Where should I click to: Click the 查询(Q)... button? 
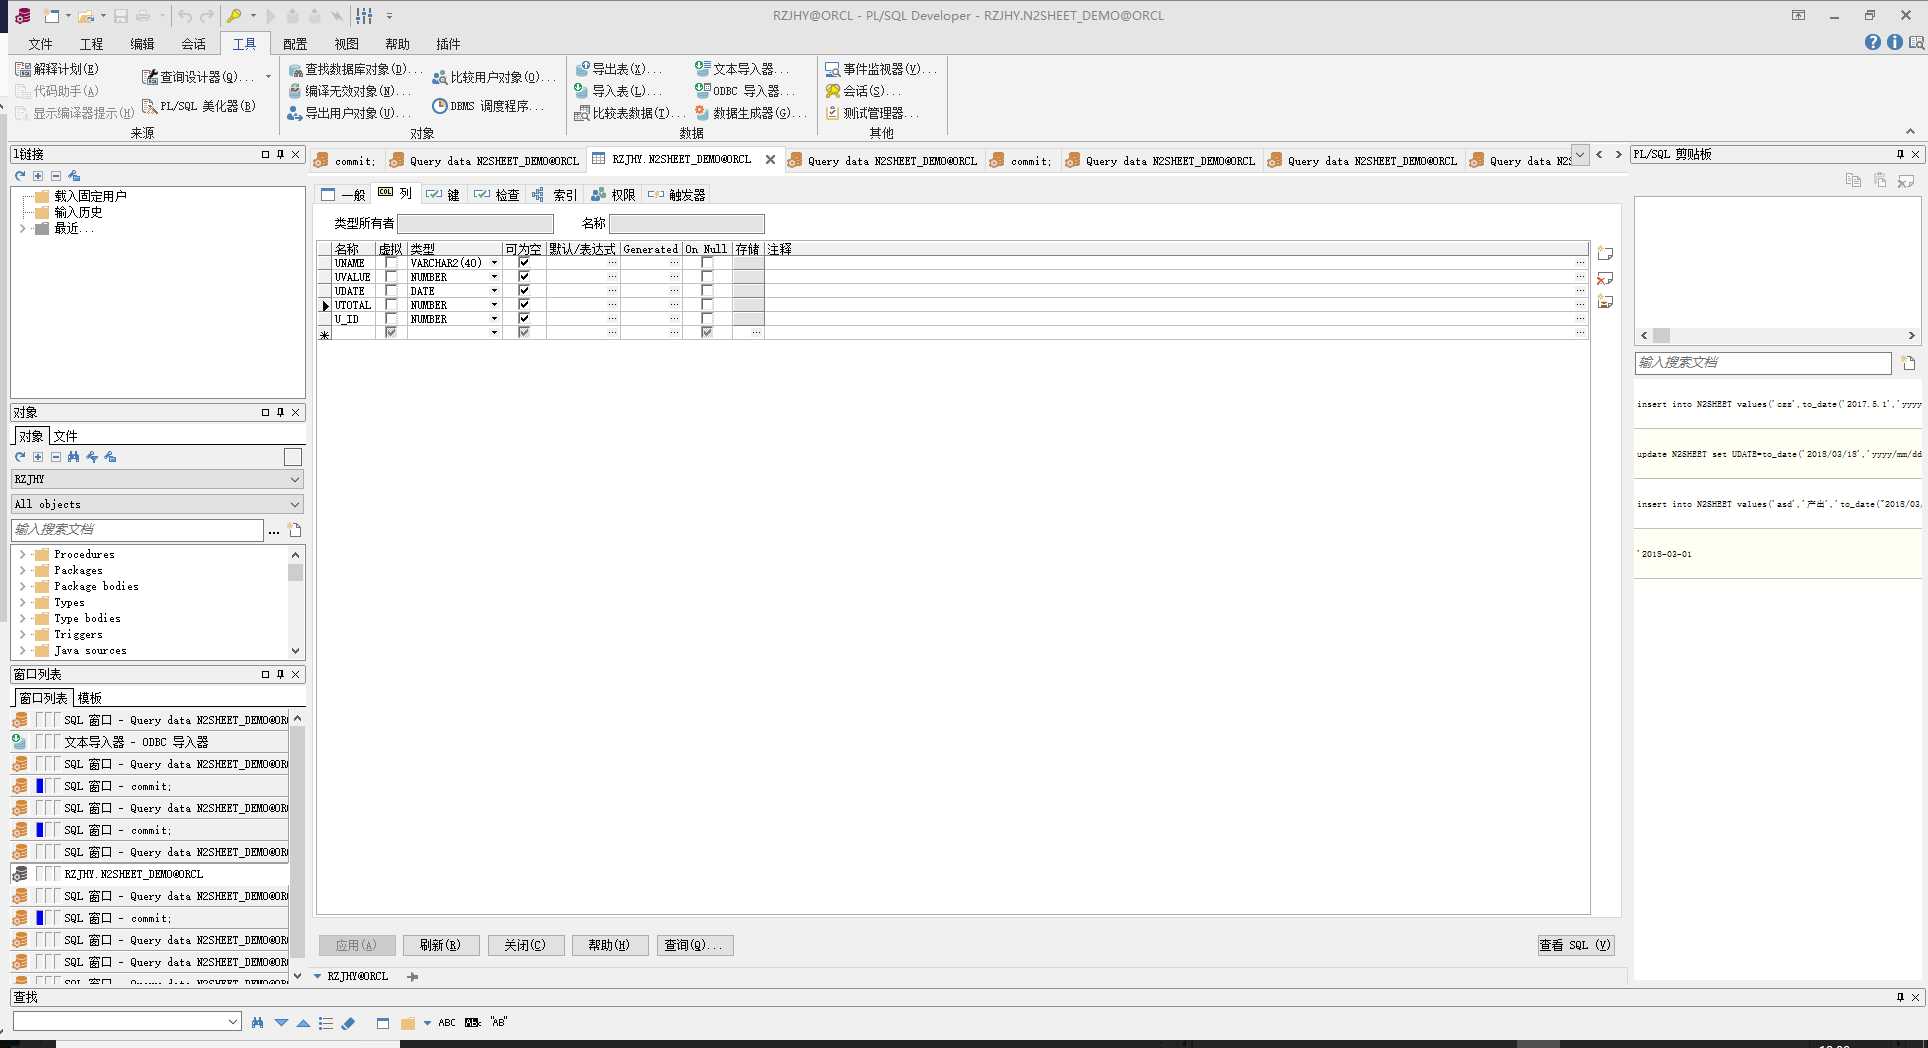point(694,945)
